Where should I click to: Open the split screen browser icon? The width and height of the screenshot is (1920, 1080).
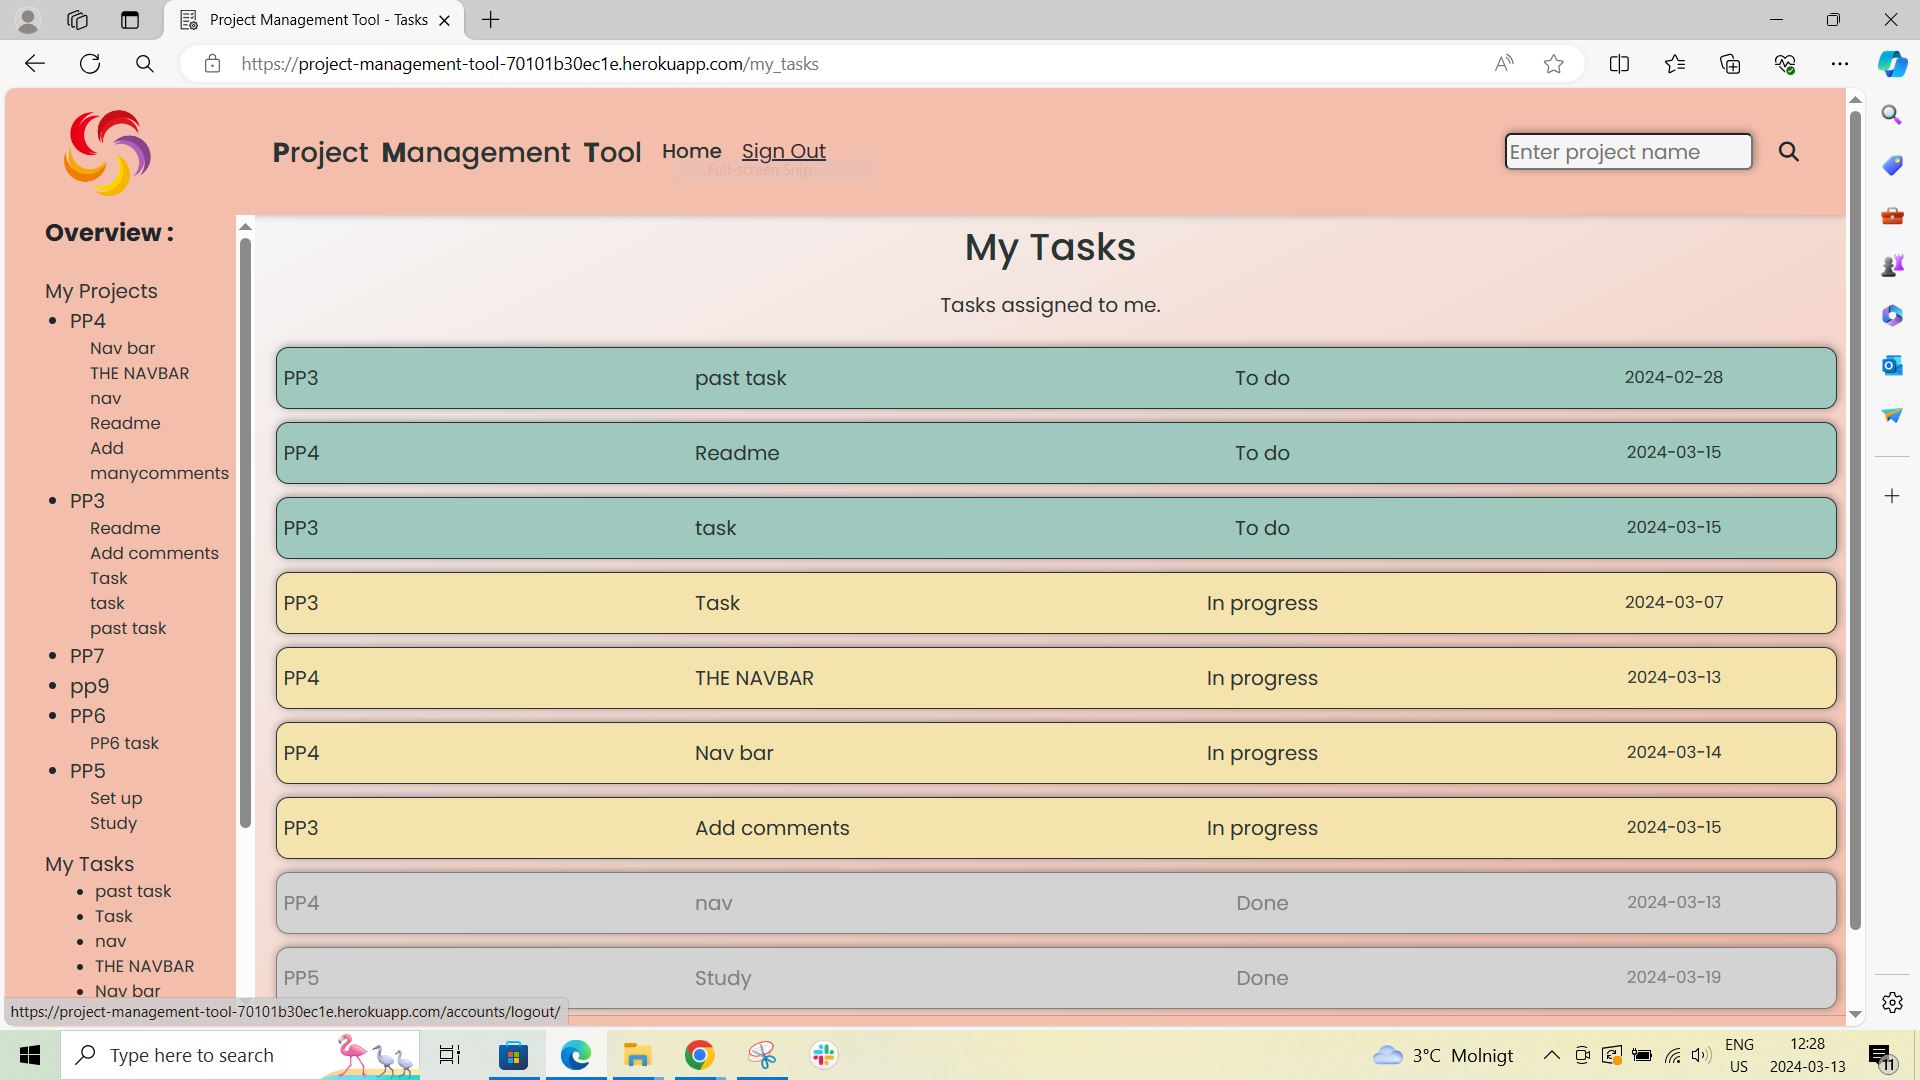pos(1620,63)
